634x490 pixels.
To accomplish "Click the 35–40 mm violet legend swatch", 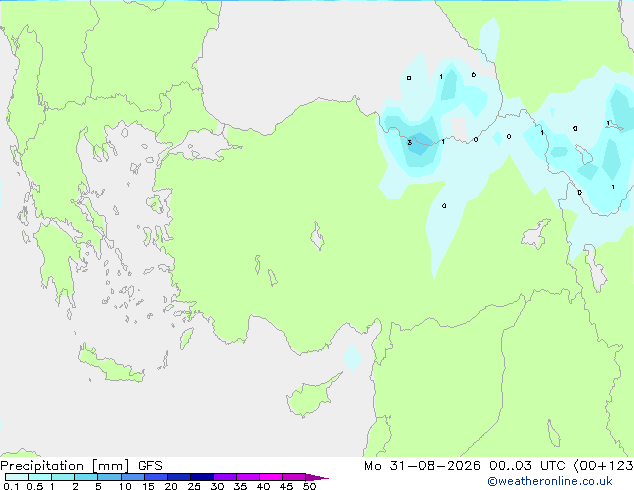I will [248, 477].
